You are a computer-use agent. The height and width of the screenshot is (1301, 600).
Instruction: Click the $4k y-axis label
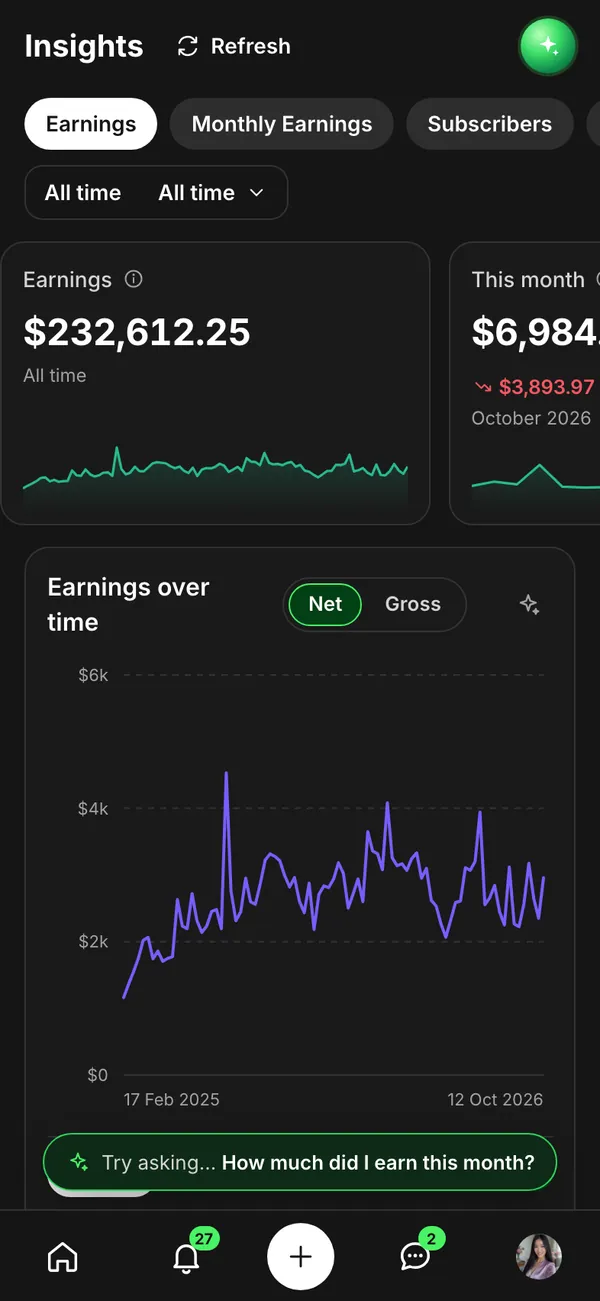click(93, 808)
